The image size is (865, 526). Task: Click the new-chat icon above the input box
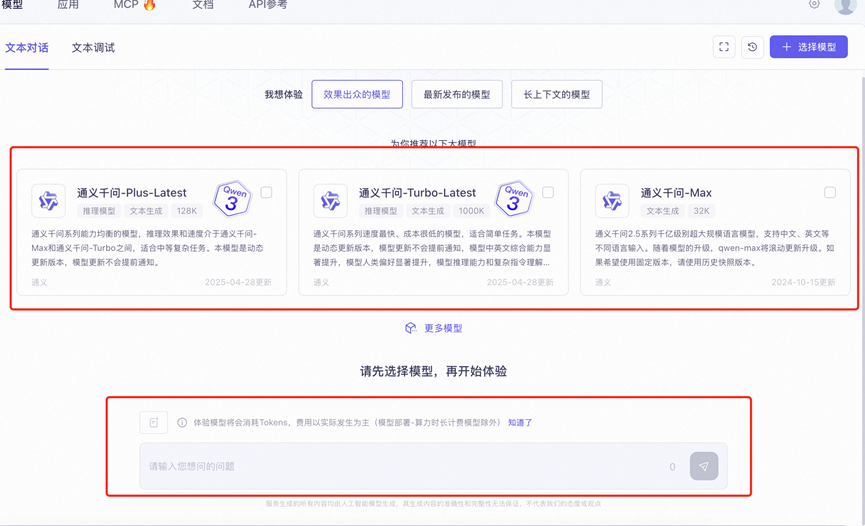click(153, 422)
